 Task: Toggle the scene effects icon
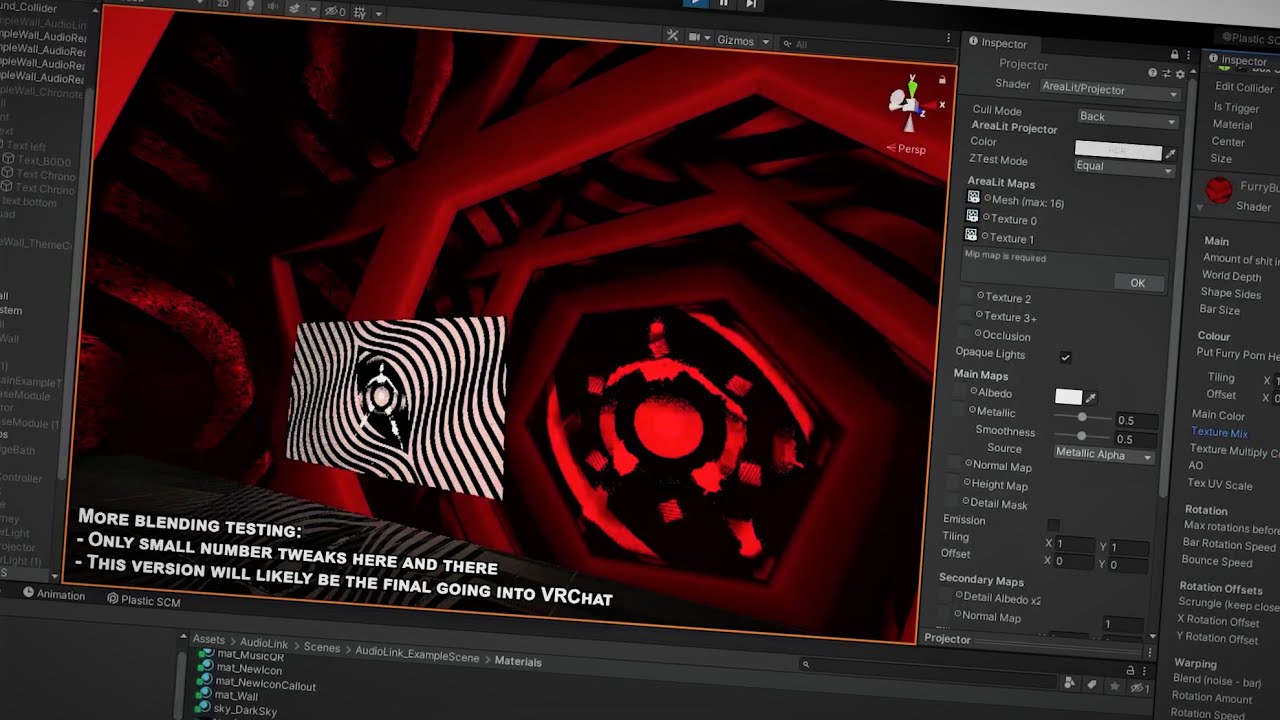296,8
